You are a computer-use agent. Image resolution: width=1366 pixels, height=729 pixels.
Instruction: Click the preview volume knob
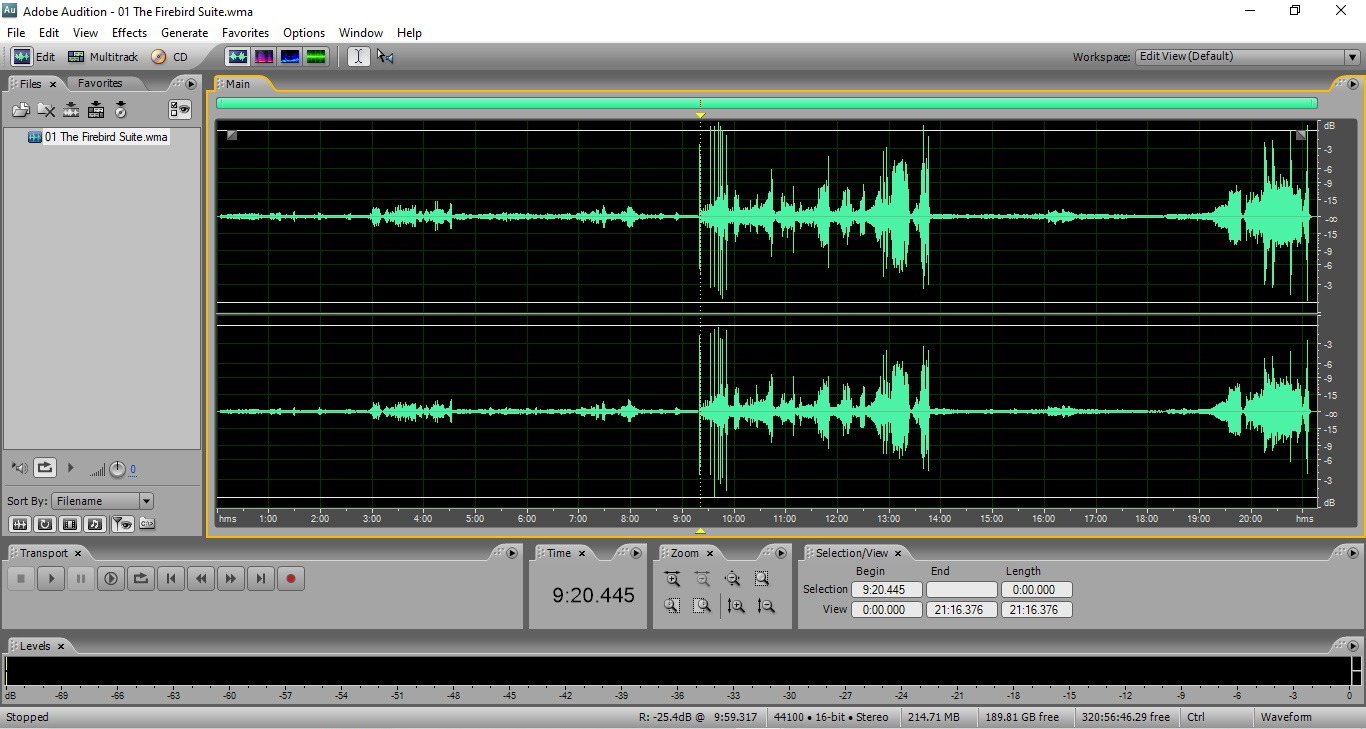pos(117,469)
